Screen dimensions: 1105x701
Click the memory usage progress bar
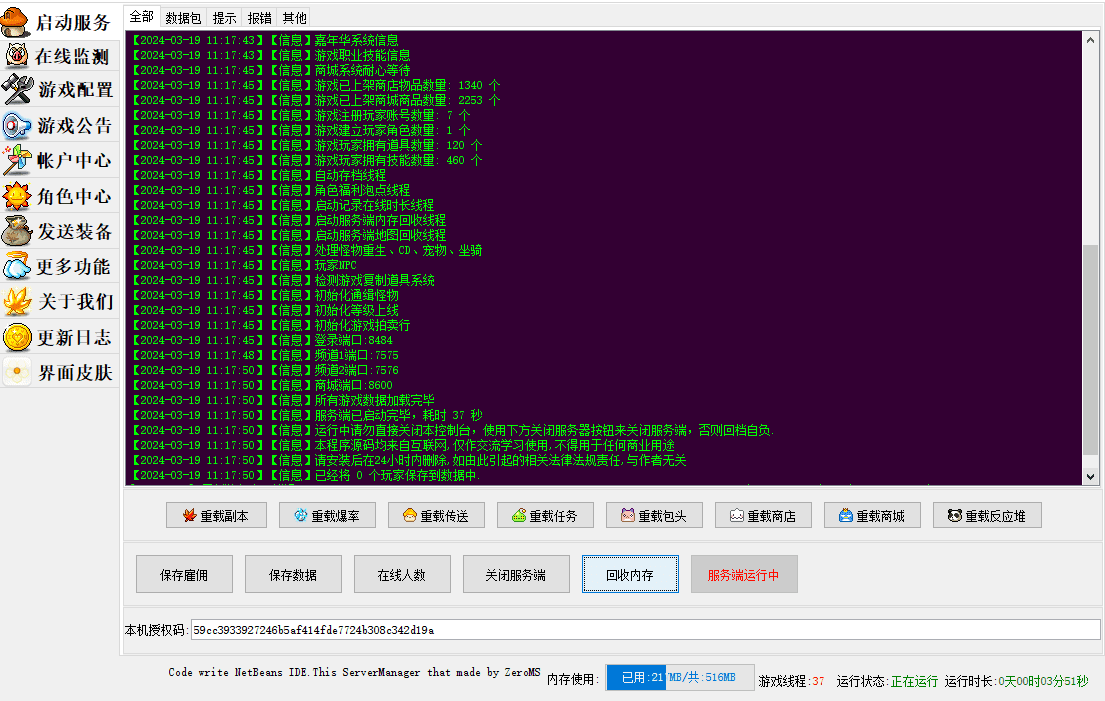[679, 678]
